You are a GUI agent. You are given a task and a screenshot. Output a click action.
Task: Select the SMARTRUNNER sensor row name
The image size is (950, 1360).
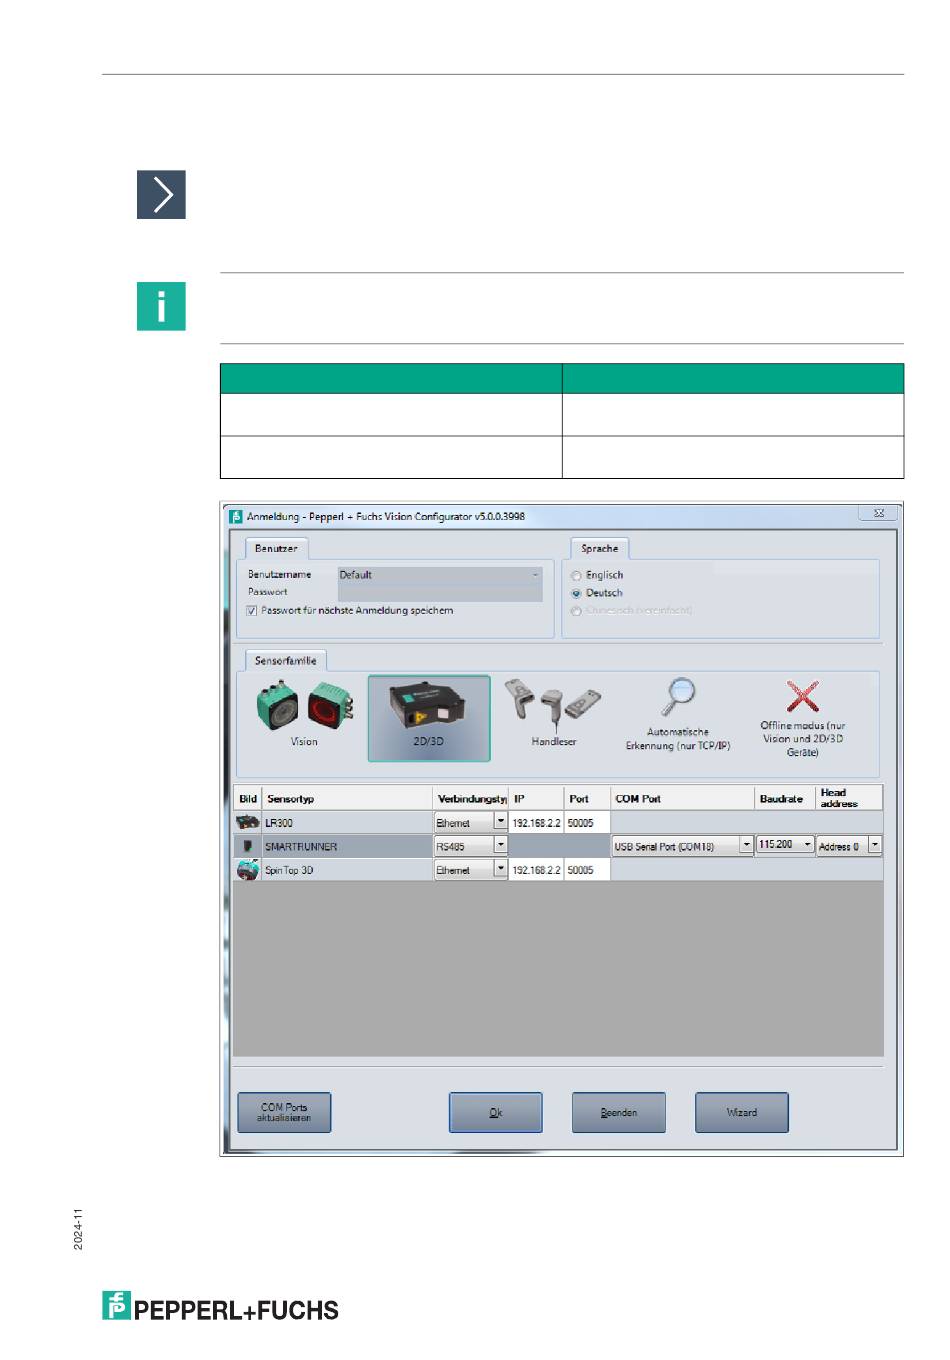[x=301, y=847]
